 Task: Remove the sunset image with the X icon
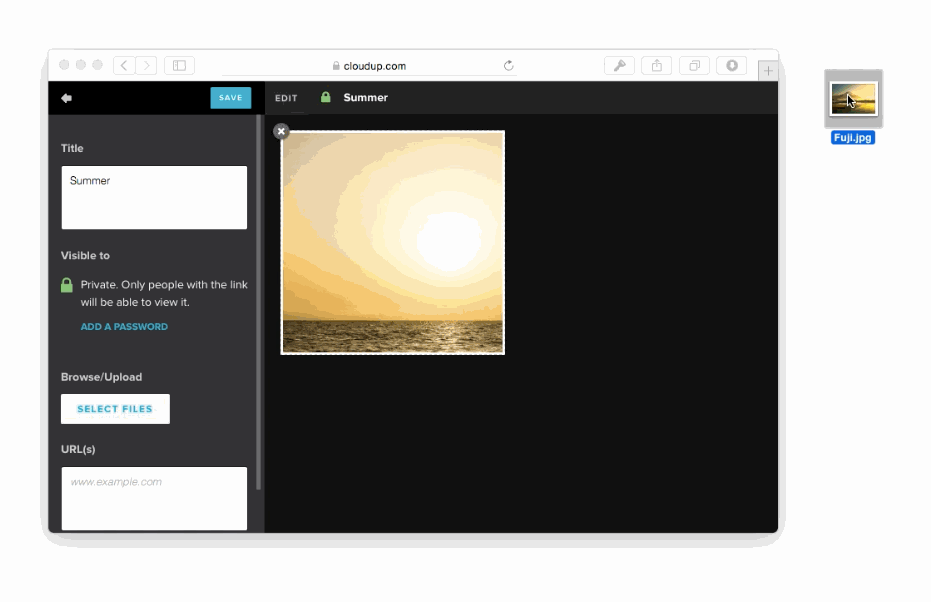point(281,131)
